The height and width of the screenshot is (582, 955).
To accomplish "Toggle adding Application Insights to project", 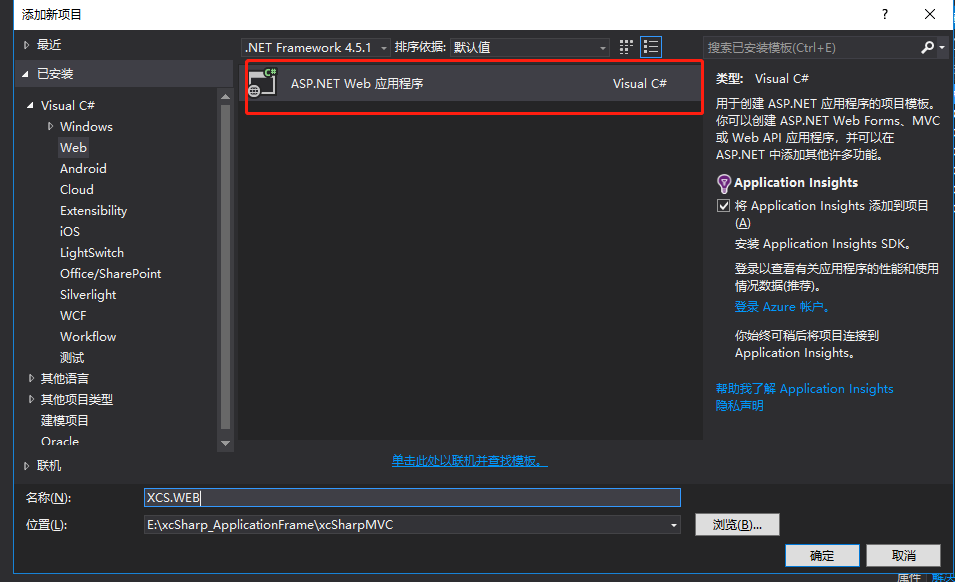I will (724, 206).
